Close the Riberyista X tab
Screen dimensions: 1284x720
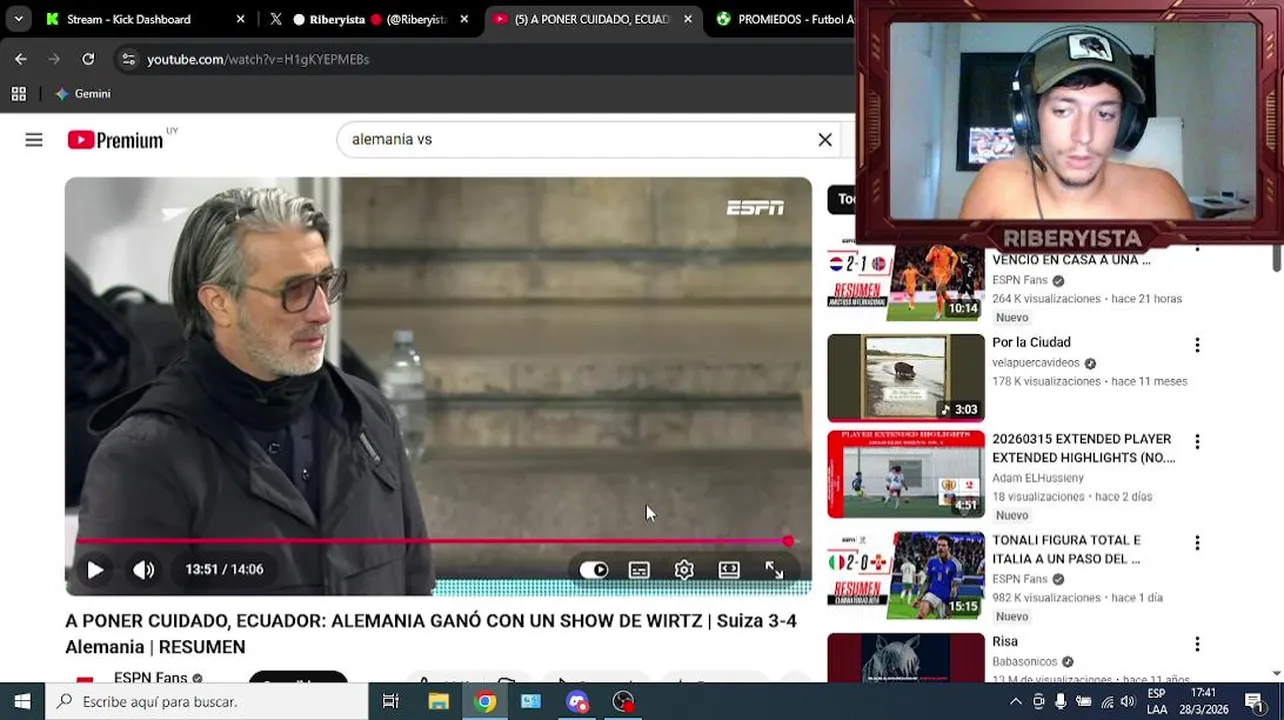[x=464, y=19]
